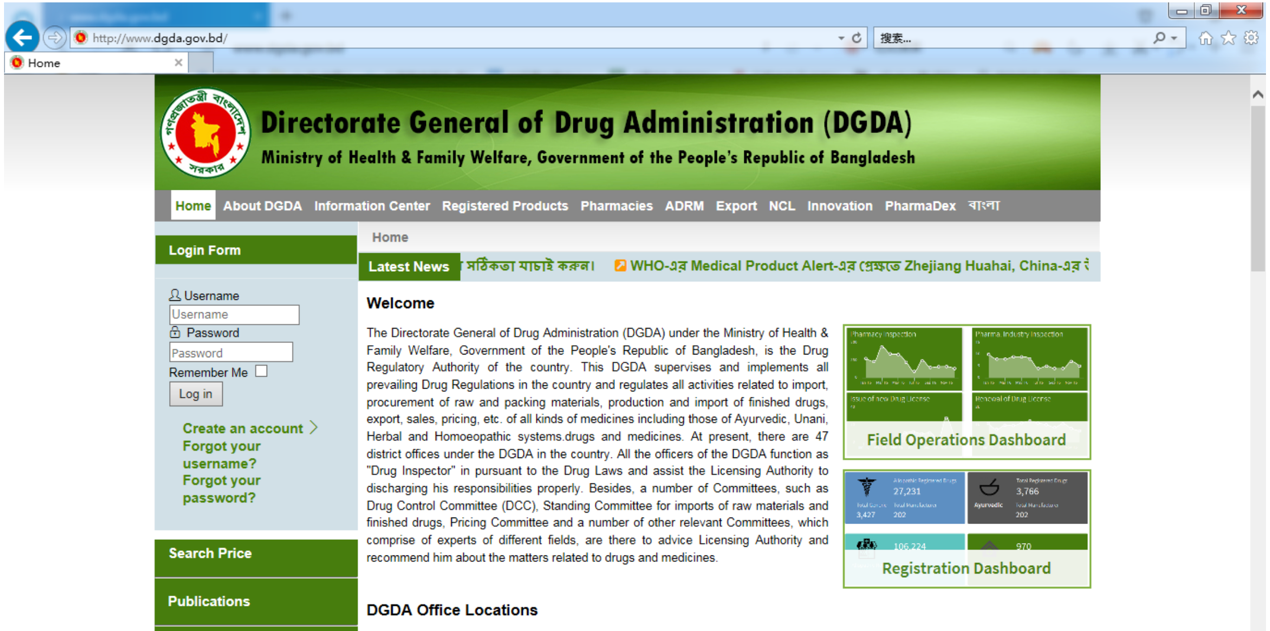The width and height of the screenshot is (1270, 631).
Task: Toggle the Remember Me checkbox
Action: (x=261, y=371)
